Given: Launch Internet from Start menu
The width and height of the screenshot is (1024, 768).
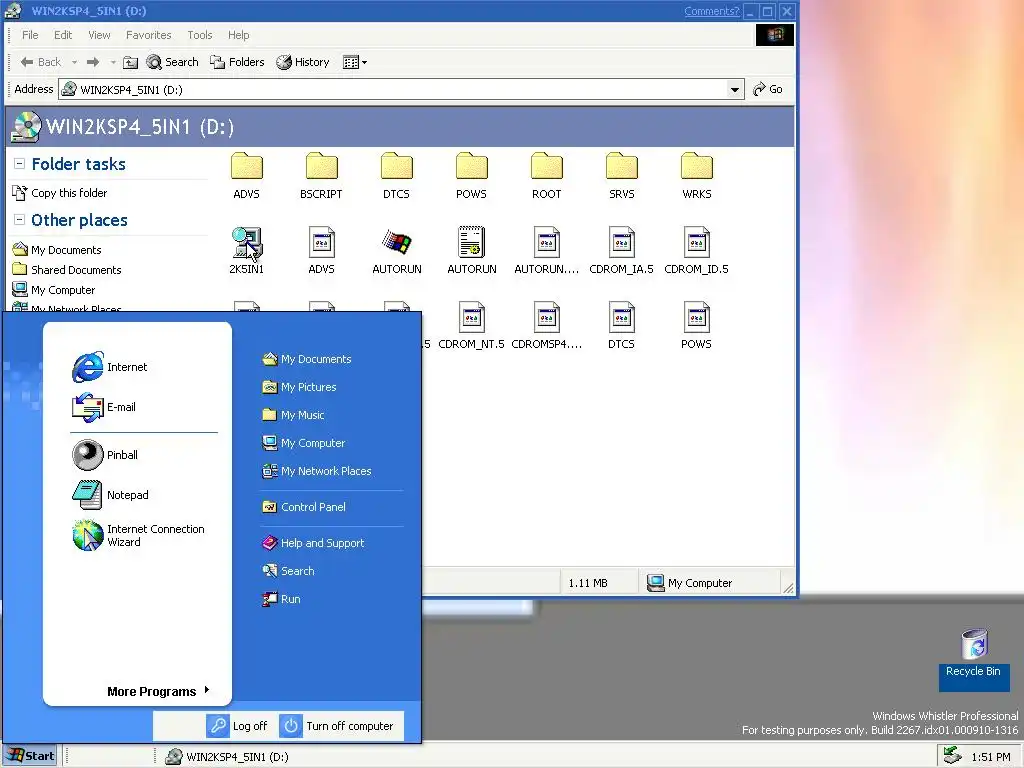Looking at the screenshot, I should (110, 367).
